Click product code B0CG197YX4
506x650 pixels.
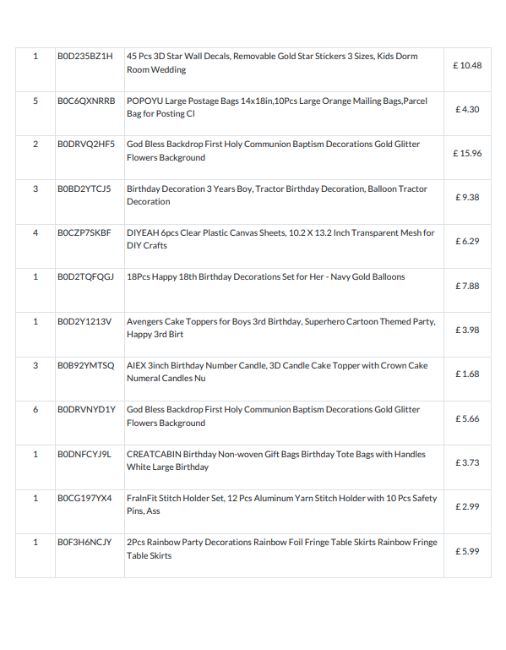click(x=85, y=498)
